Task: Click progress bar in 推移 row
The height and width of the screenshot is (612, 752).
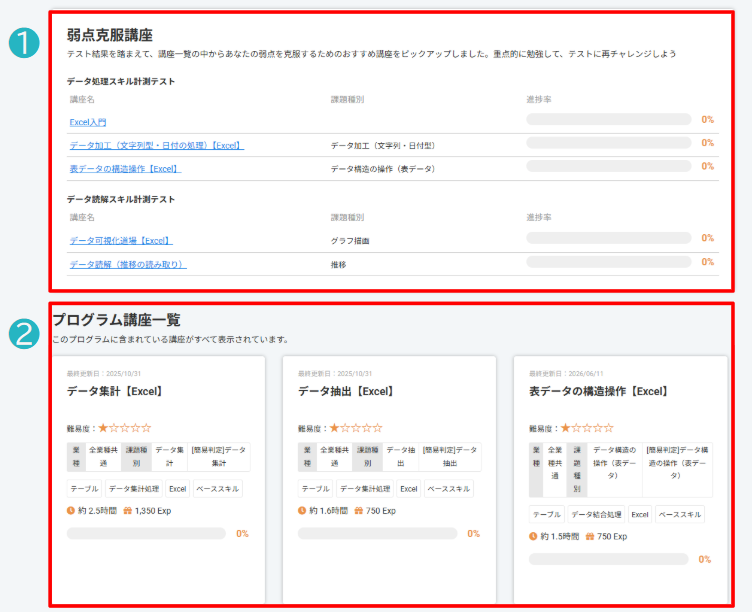Action: pos(609,262)
